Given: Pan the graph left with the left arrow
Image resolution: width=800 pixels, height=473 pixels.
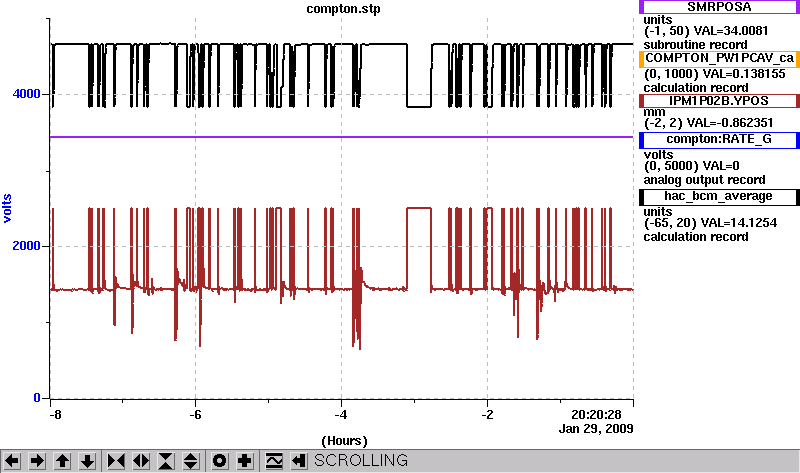Looking at the screenshot, I should tap(12, 461).
